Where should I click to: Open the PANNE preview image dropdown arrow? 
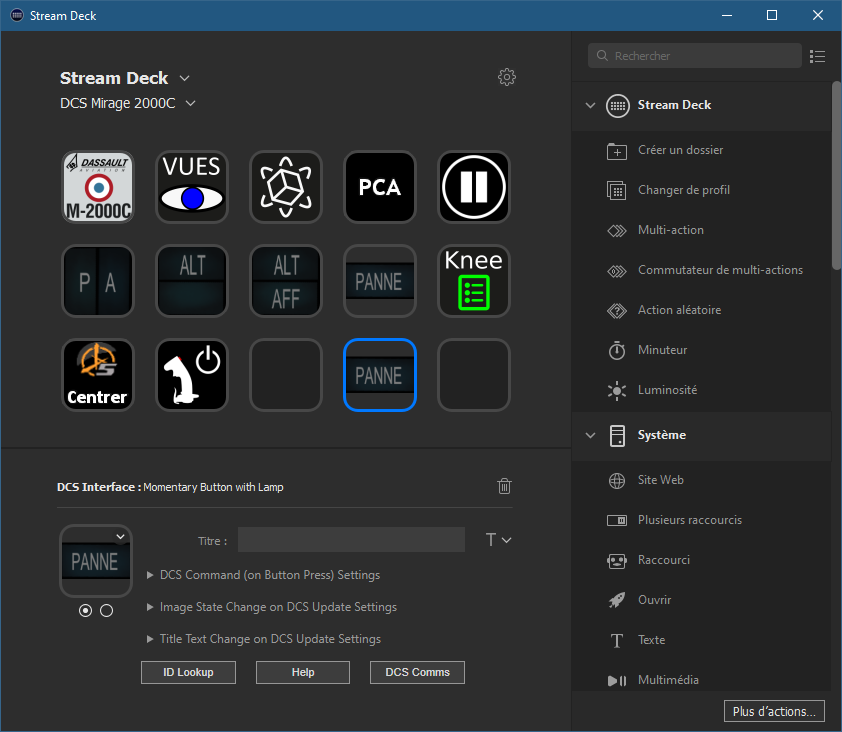121,537
